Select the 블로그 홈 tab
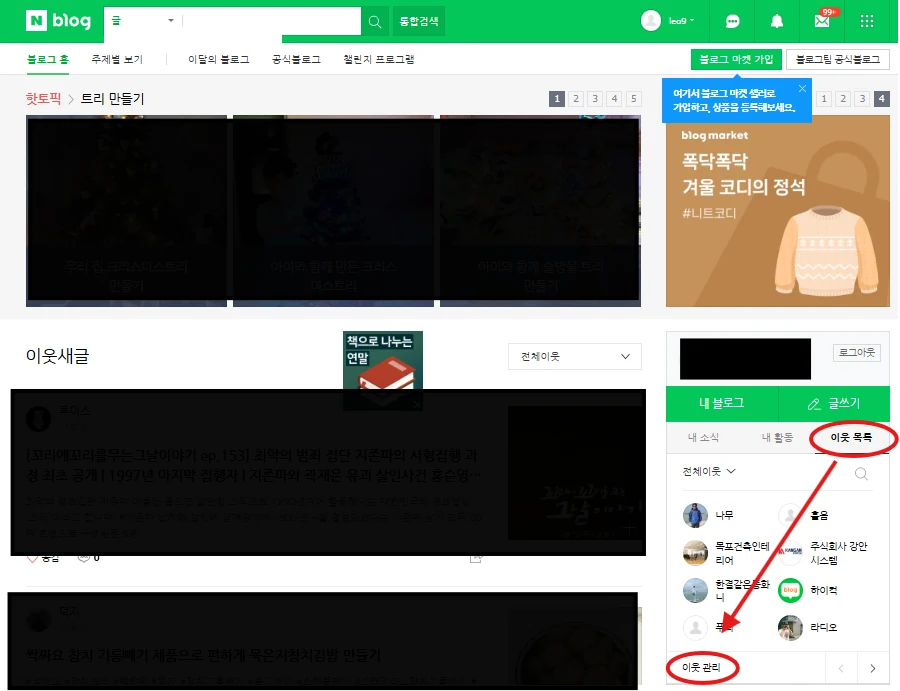This screenshot has width=900, height=691. pos(48,59)
